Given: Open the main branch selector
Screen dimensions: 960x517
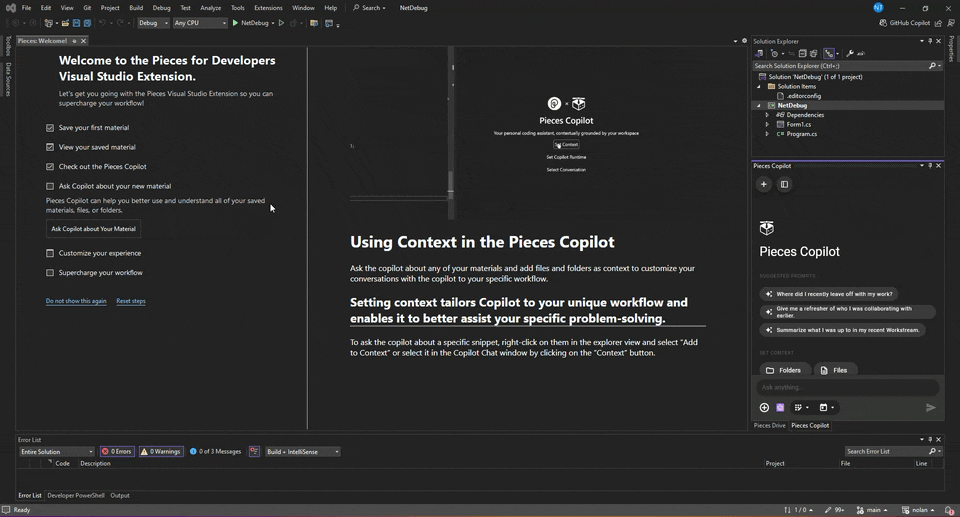Looking at the screenshot, I should tap(872, 510).
